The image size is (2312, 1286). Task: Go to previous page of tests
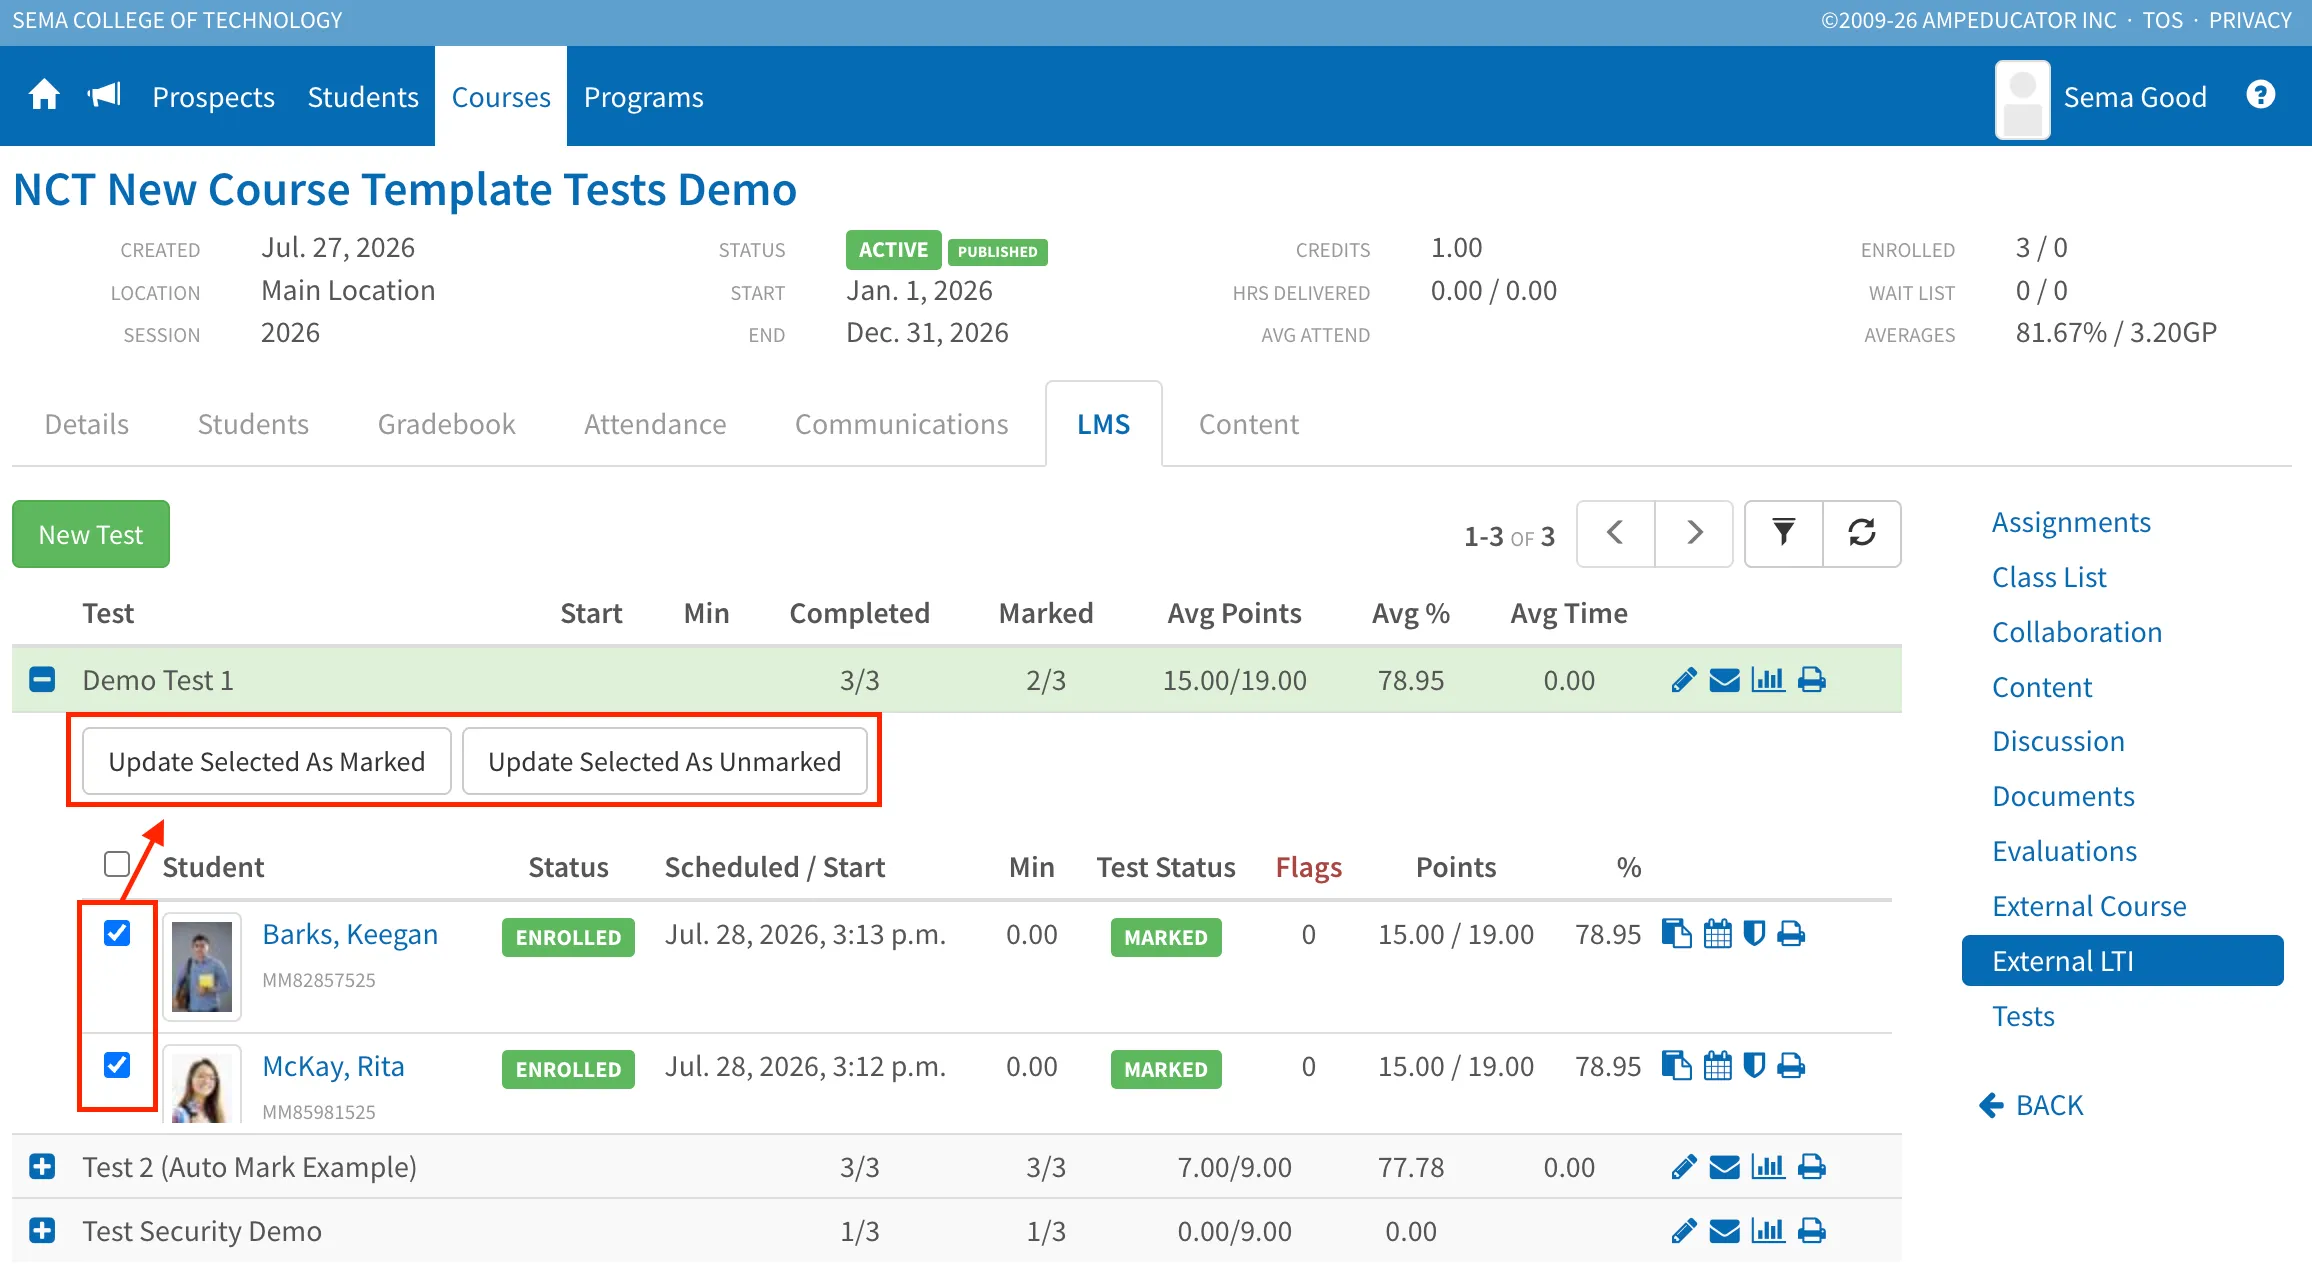(1615, 533)
